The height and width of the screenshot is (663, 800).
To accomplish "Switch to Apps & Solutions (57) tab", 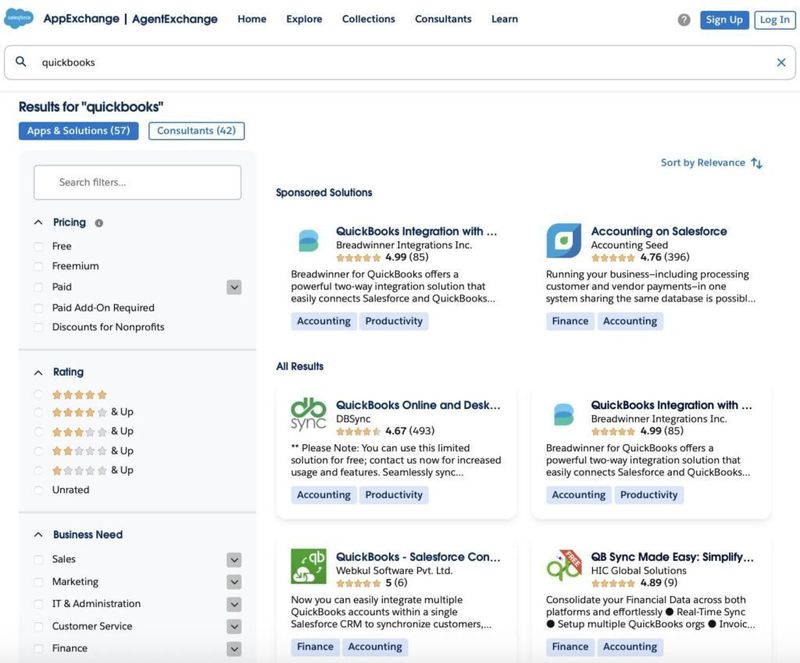I will tap(79, 131).
